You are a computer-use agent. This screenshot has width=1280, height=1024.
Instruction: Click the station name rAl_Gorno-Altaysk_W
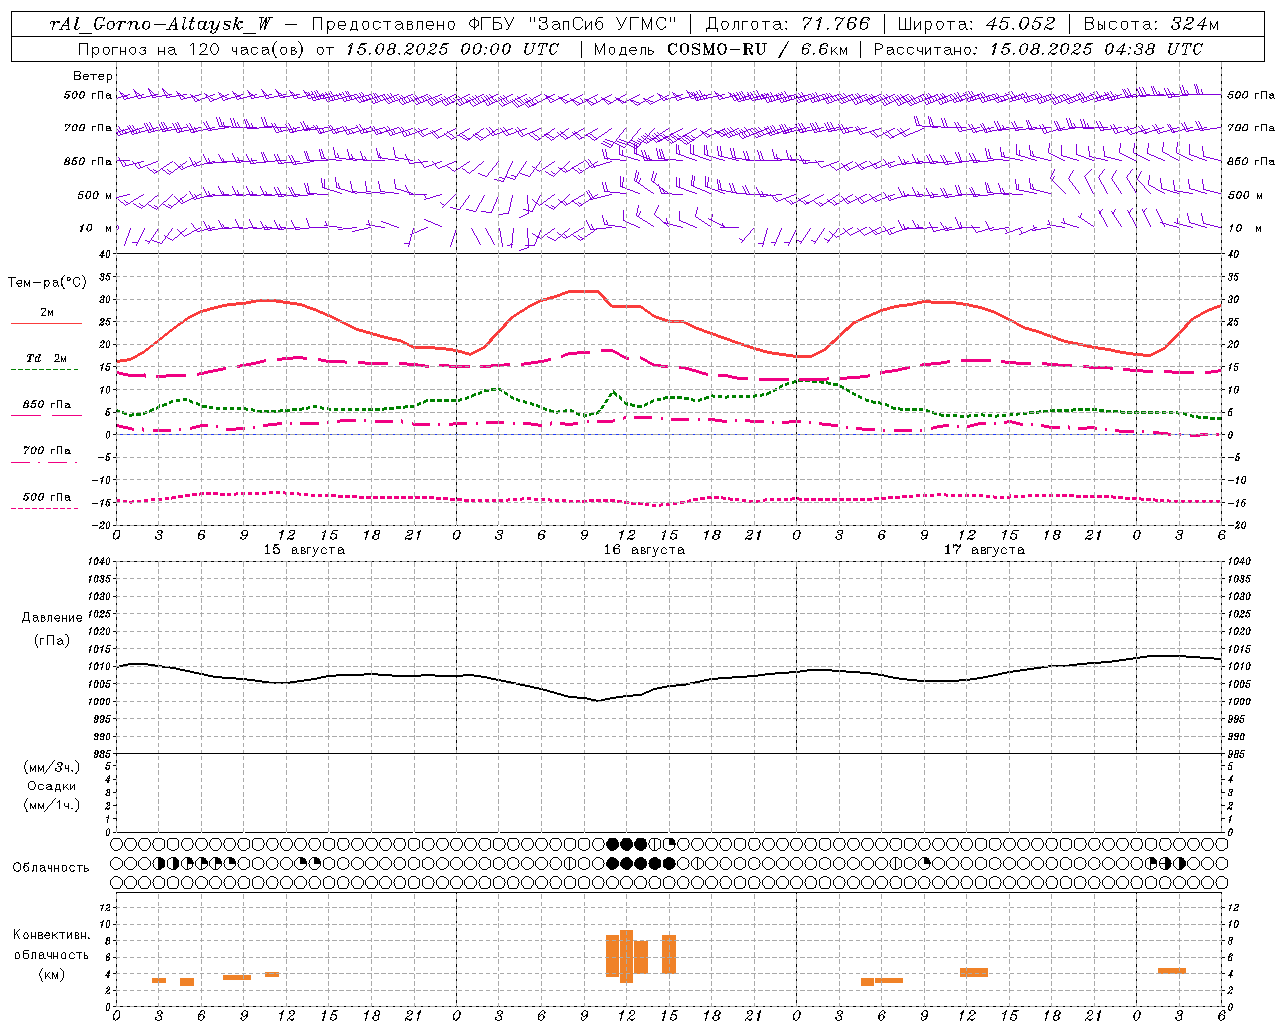click(x=160, y=24)
